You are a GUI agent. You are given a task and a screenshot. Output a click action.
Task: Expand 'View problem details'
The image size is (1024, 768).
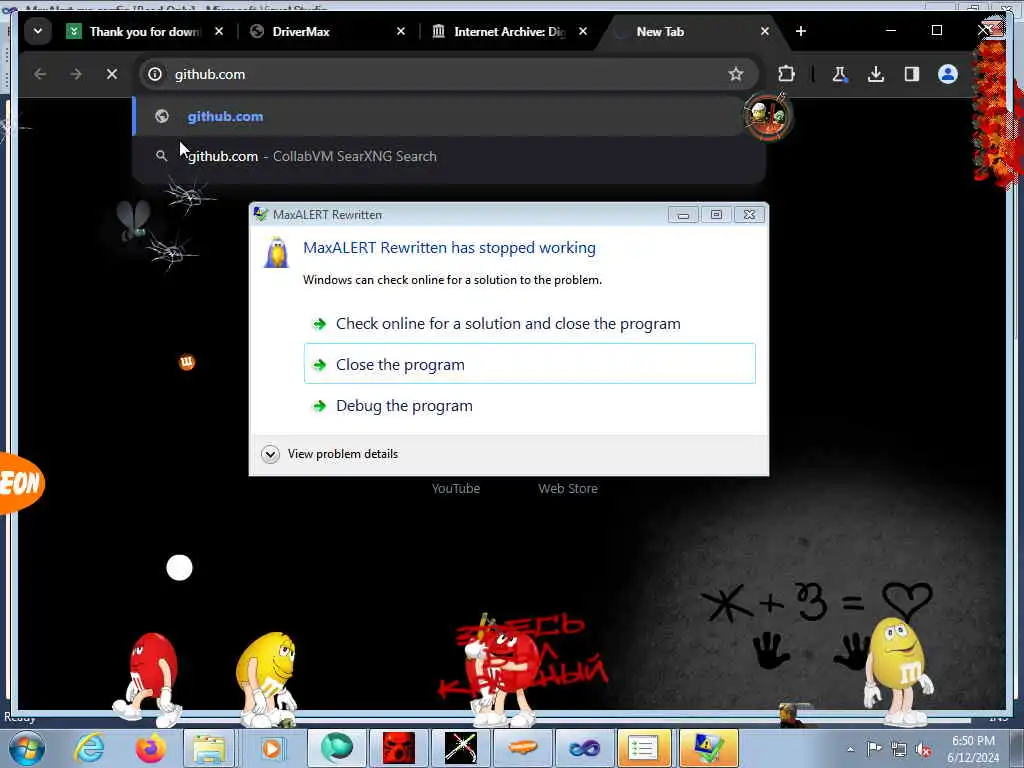[x=330, y=454]
